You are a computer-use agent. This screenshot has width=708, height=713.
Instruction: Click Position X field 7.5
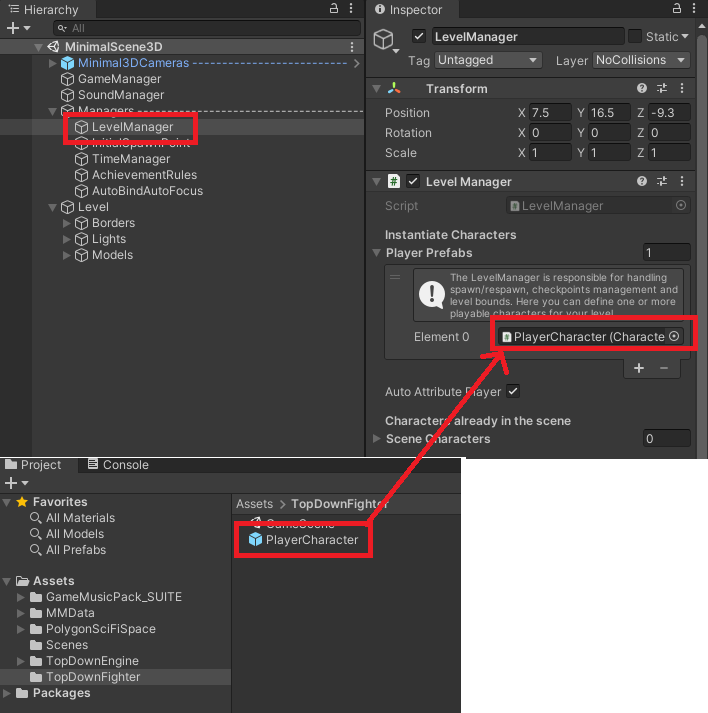pos(550,113)
